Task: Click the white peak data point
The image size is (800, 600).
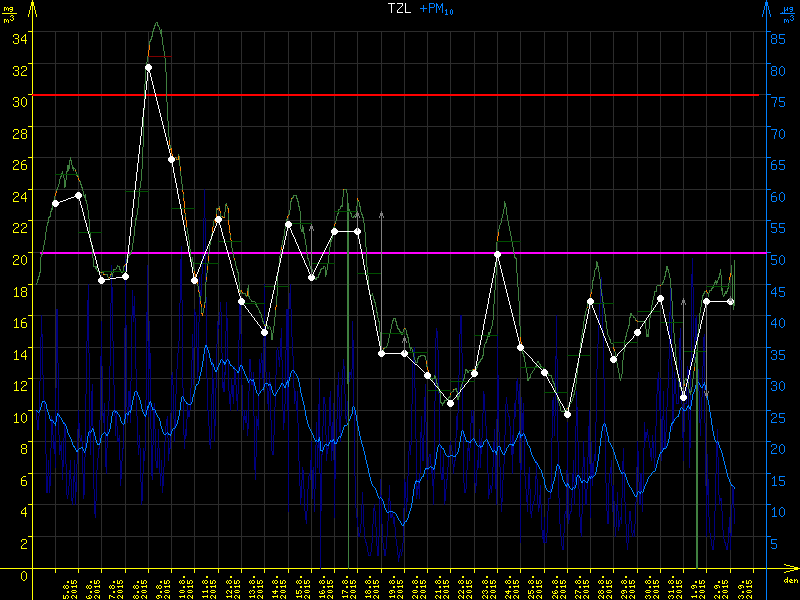Action: [148, 67]
